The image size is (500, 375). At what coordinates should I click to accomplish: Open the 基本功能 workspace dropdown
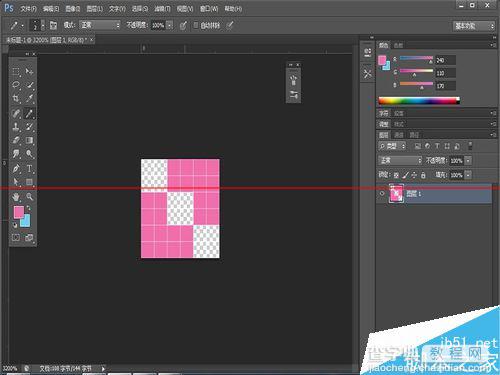pyautogui.click(x=473, y=26)
